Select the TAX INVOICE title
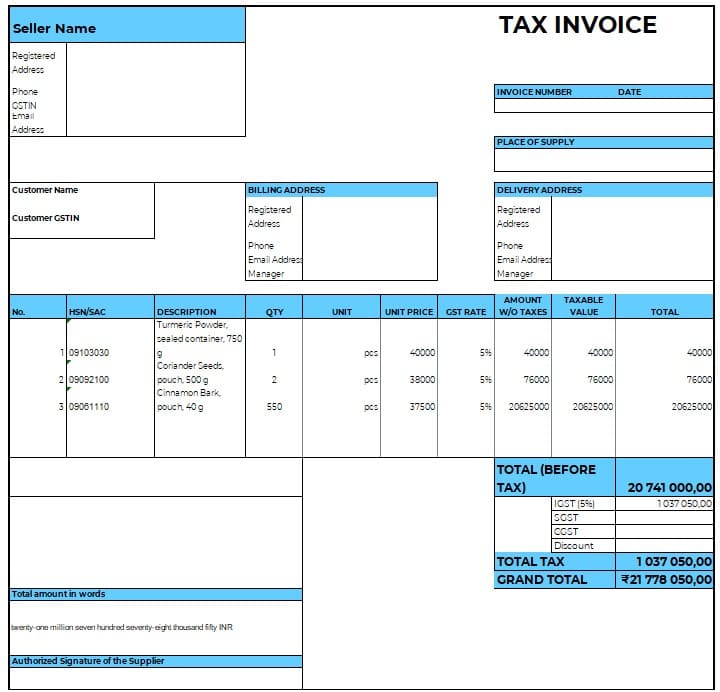Screen dimensions: 720x692 pos(578,25)
